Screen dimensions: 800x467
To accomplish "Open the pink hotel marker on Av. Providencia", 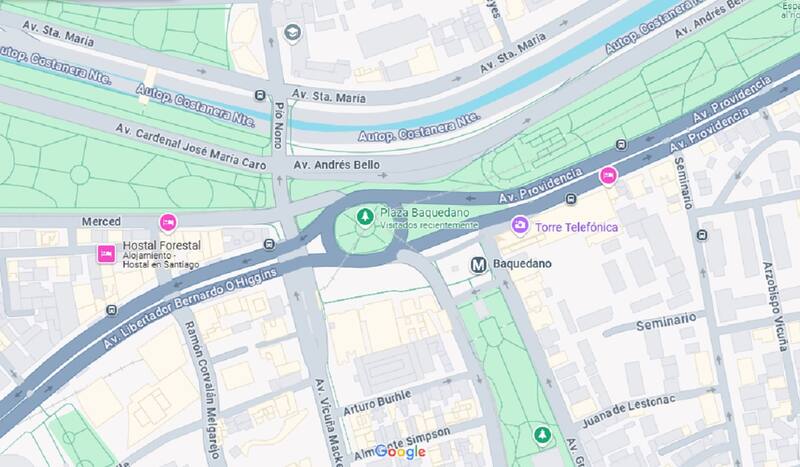I will pyautogui.click(x=608, y=176).
